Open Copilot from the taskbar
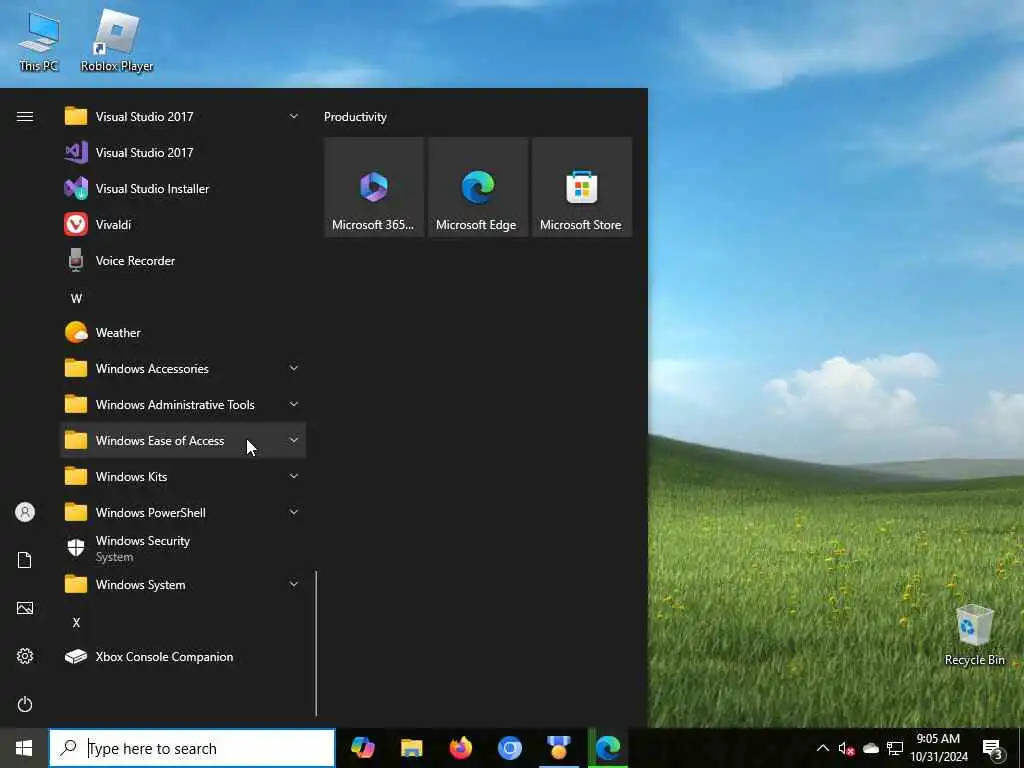 (x=362, y=748)
